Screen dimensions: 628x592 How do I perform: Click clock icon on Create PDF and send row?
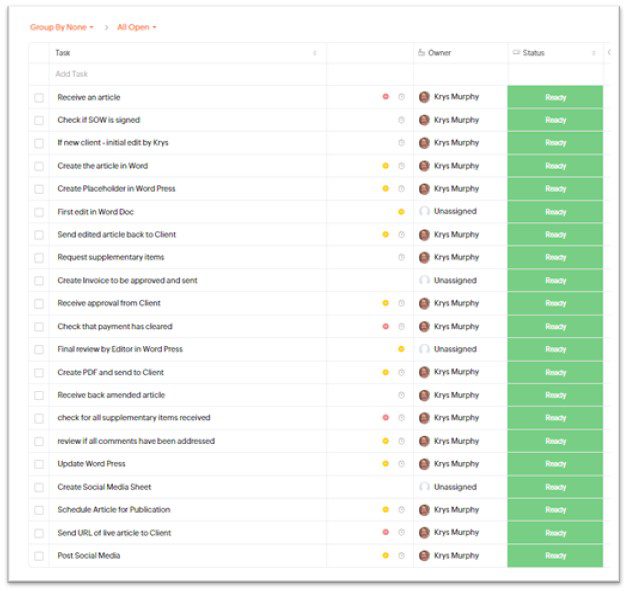pyautogui.click(x=401, y=373)
